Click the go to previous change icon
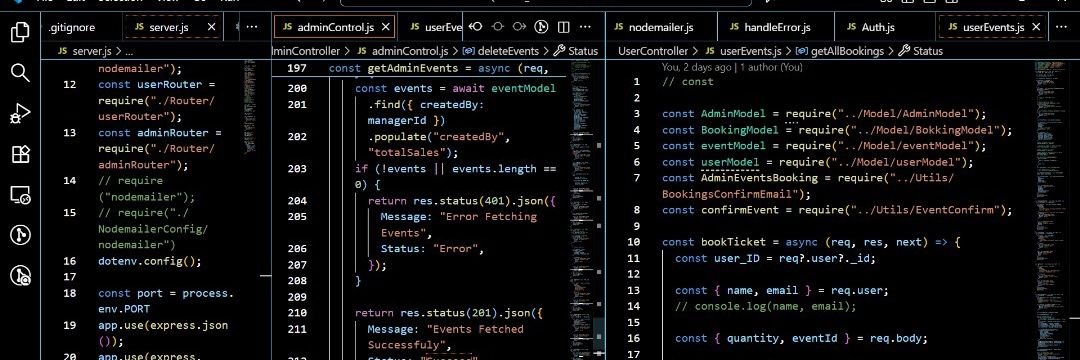 (x=475, y=27)
